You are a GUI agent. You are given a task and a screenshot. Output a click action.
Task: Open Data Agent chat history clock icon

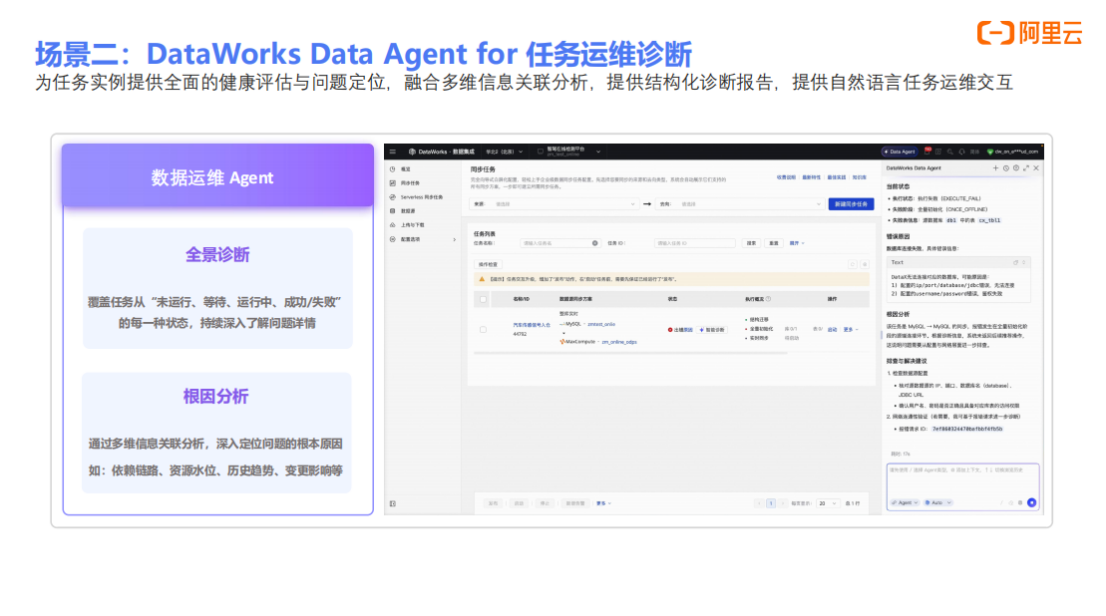1006,169
